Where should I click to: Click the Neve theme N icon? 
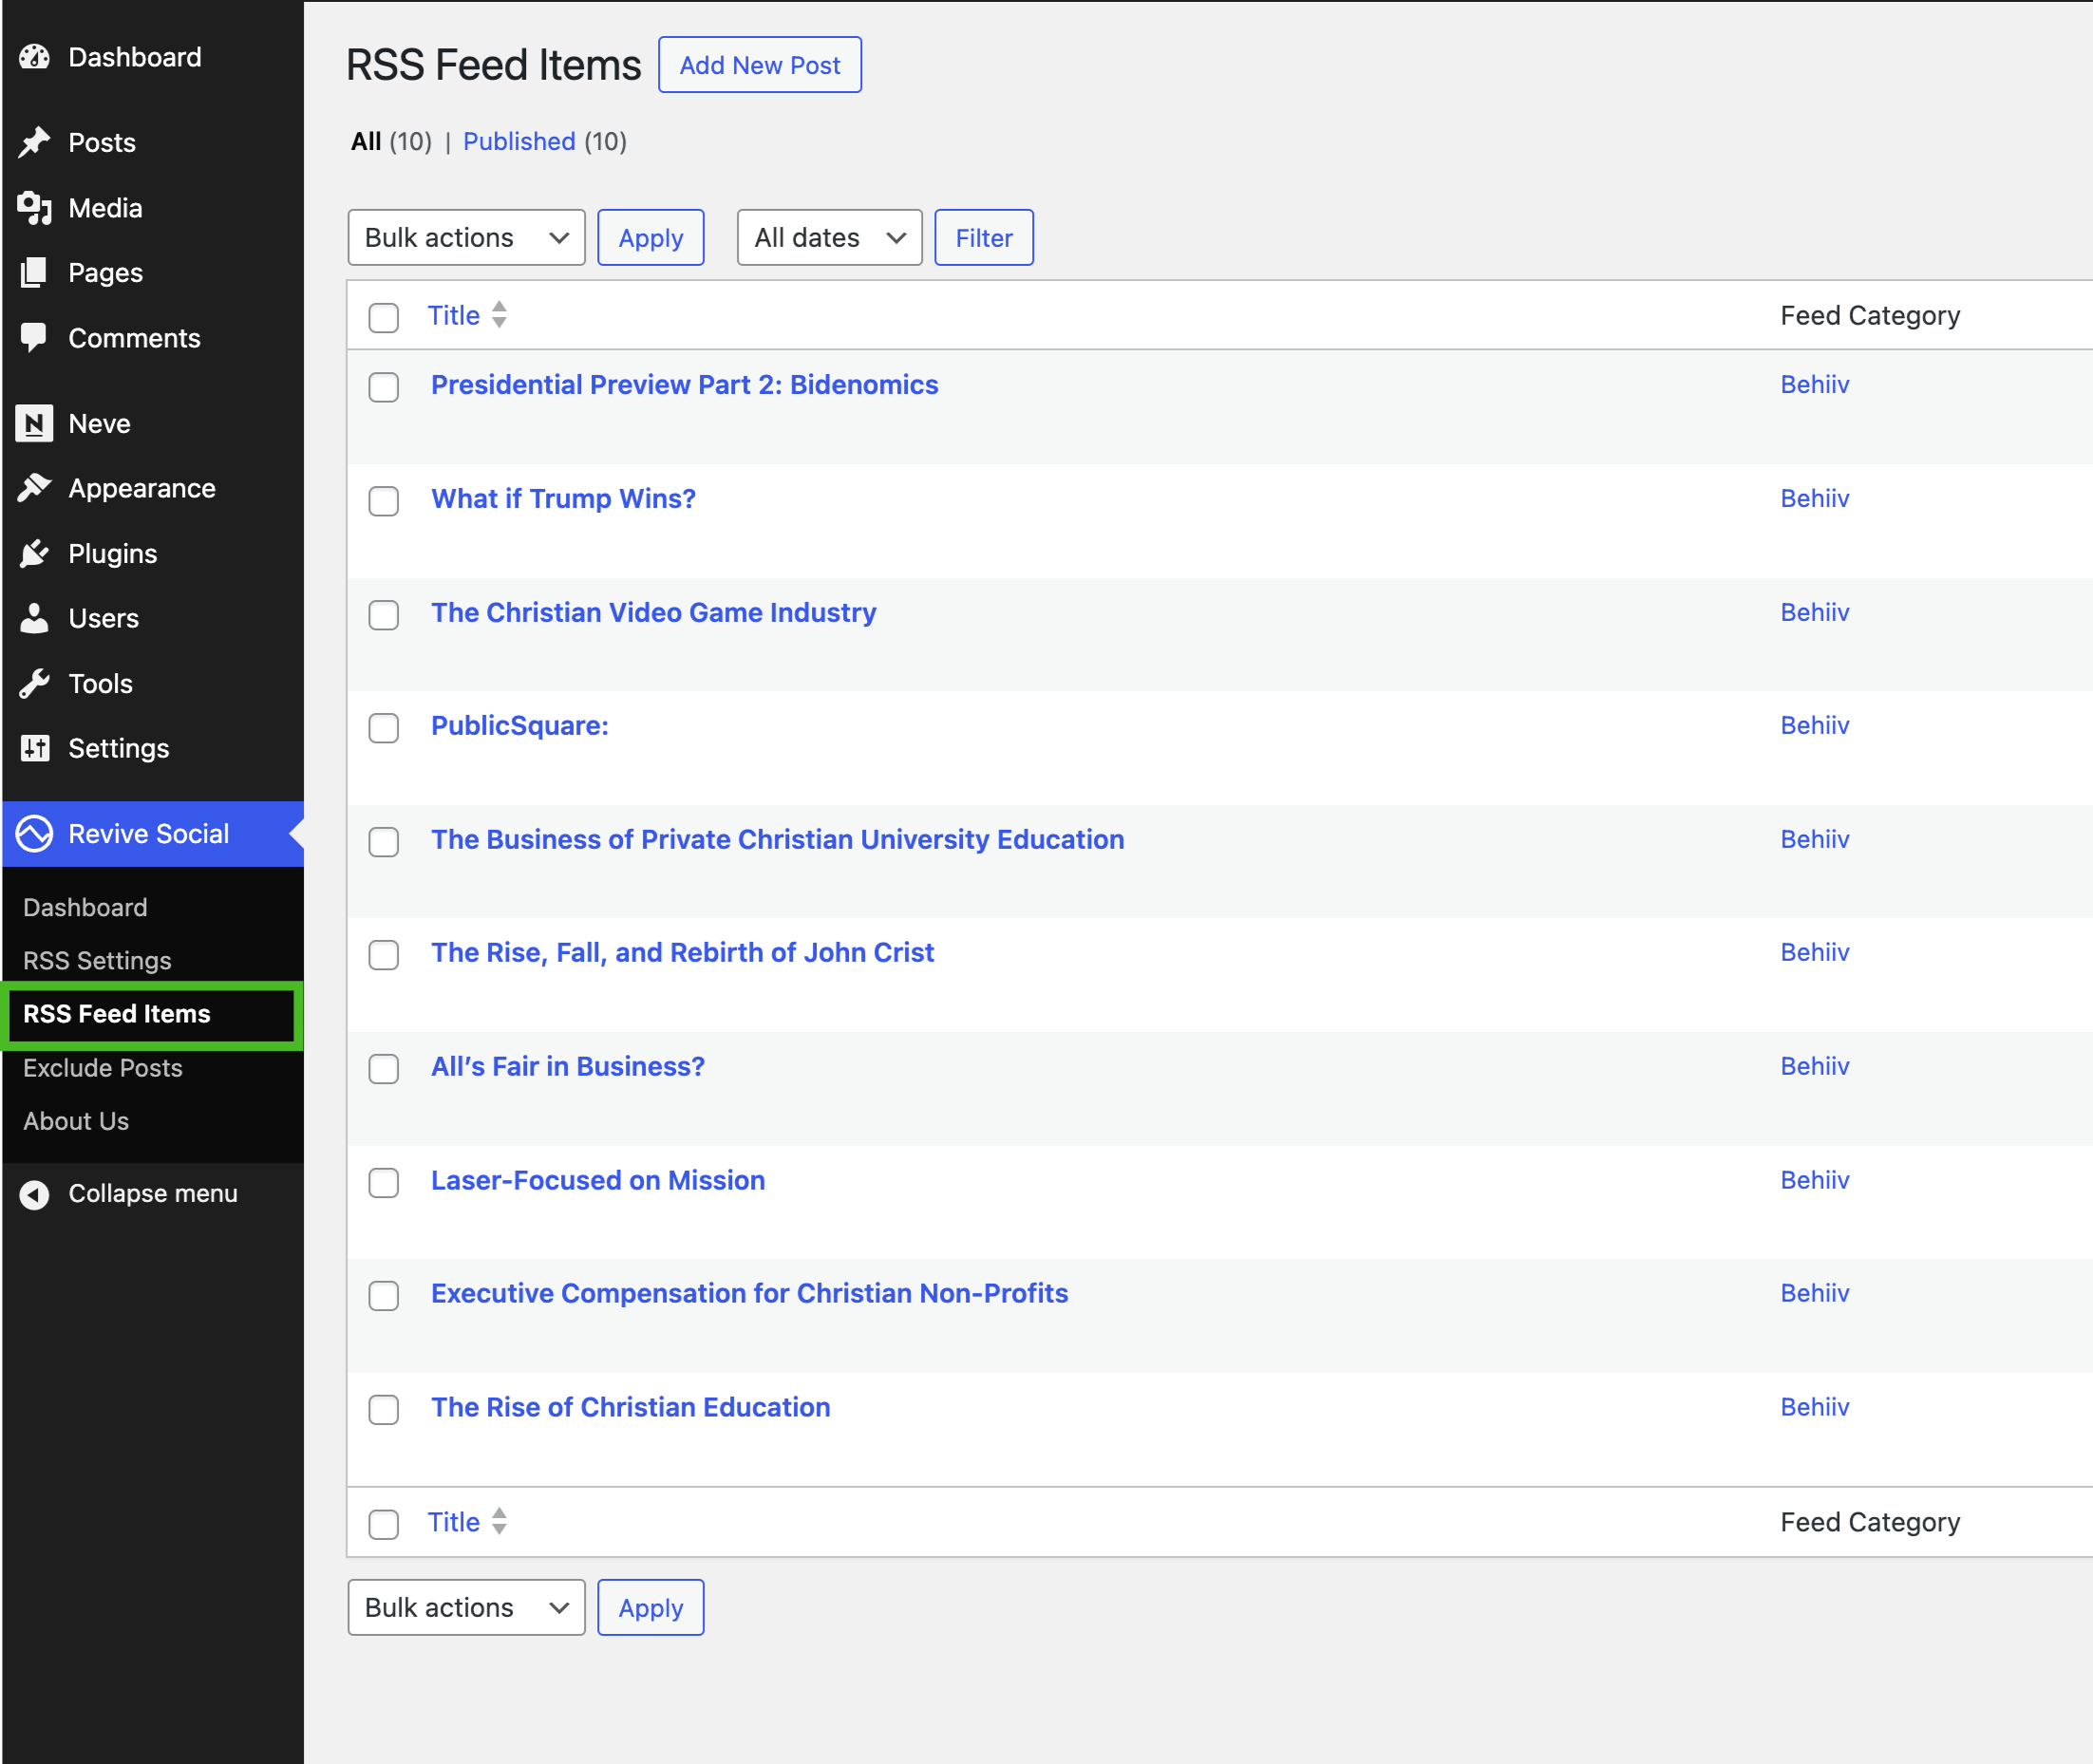coord(34,423)
